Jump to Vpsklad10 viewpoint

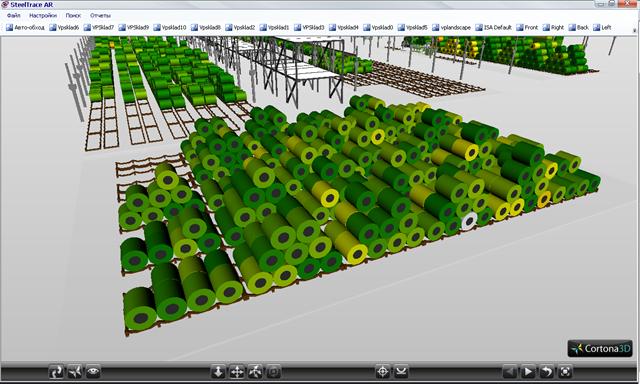(x=170, y=27)
